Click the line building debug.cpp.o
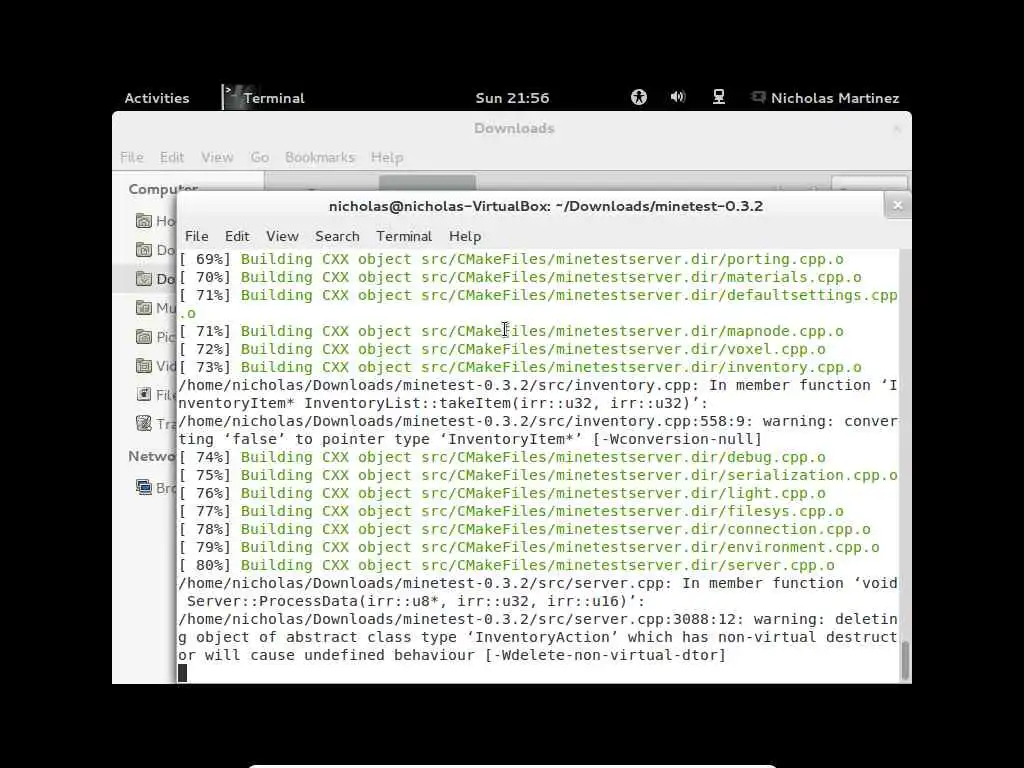Viewport: 1024px width, 768px height. pos(502,458)
